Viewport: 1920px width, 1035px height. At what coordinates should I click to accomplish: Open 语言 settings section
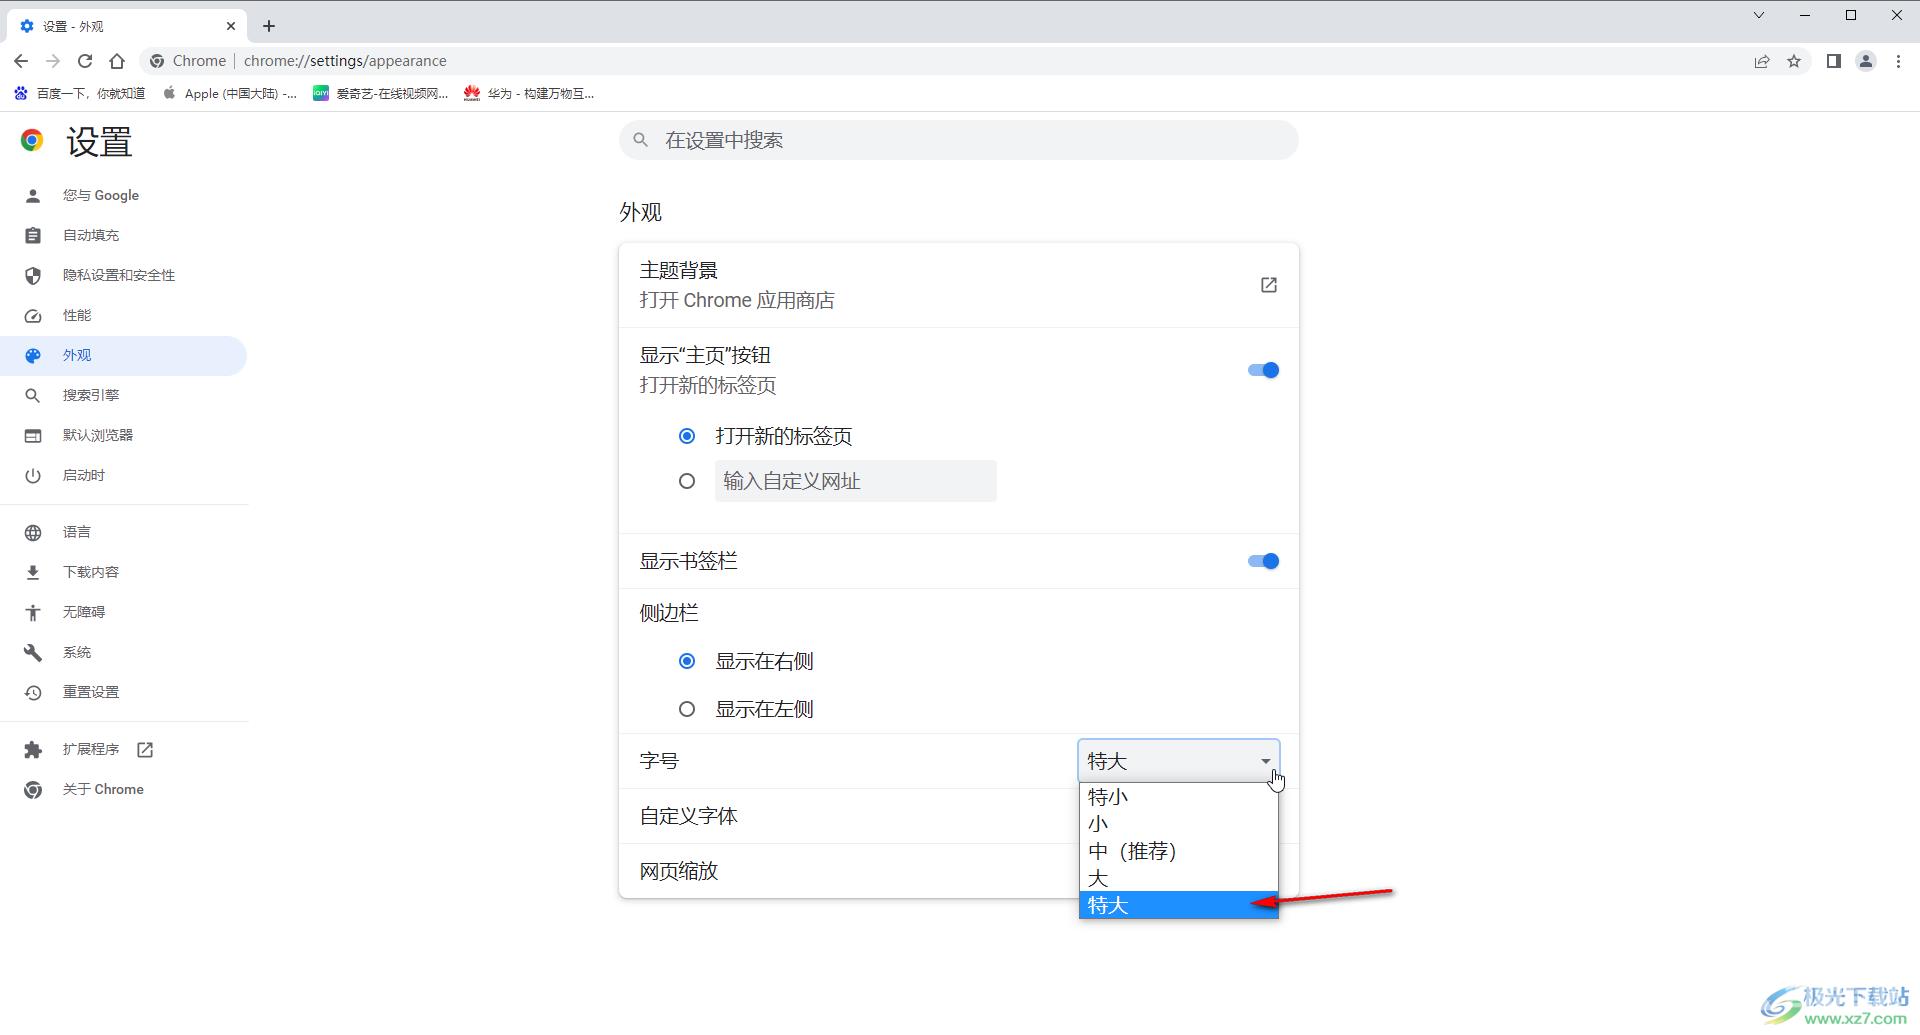(123, 532)
